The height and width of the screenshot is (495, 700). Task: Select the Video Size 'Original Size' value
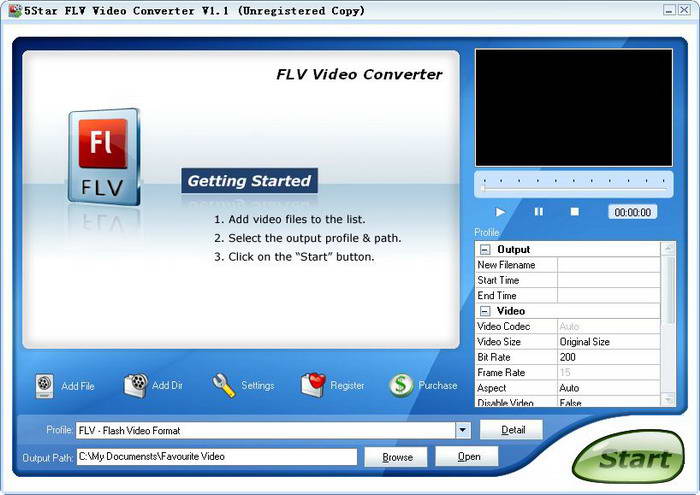pos(608,342)
